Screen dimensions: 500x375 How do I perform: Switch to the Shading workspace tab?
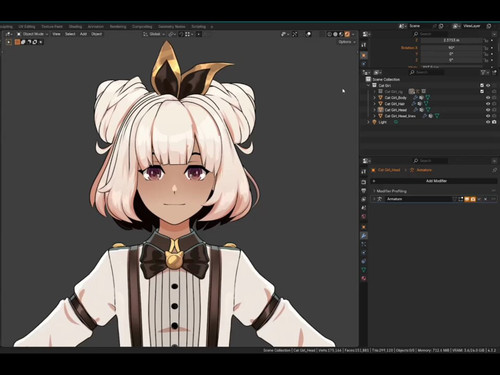75,27
